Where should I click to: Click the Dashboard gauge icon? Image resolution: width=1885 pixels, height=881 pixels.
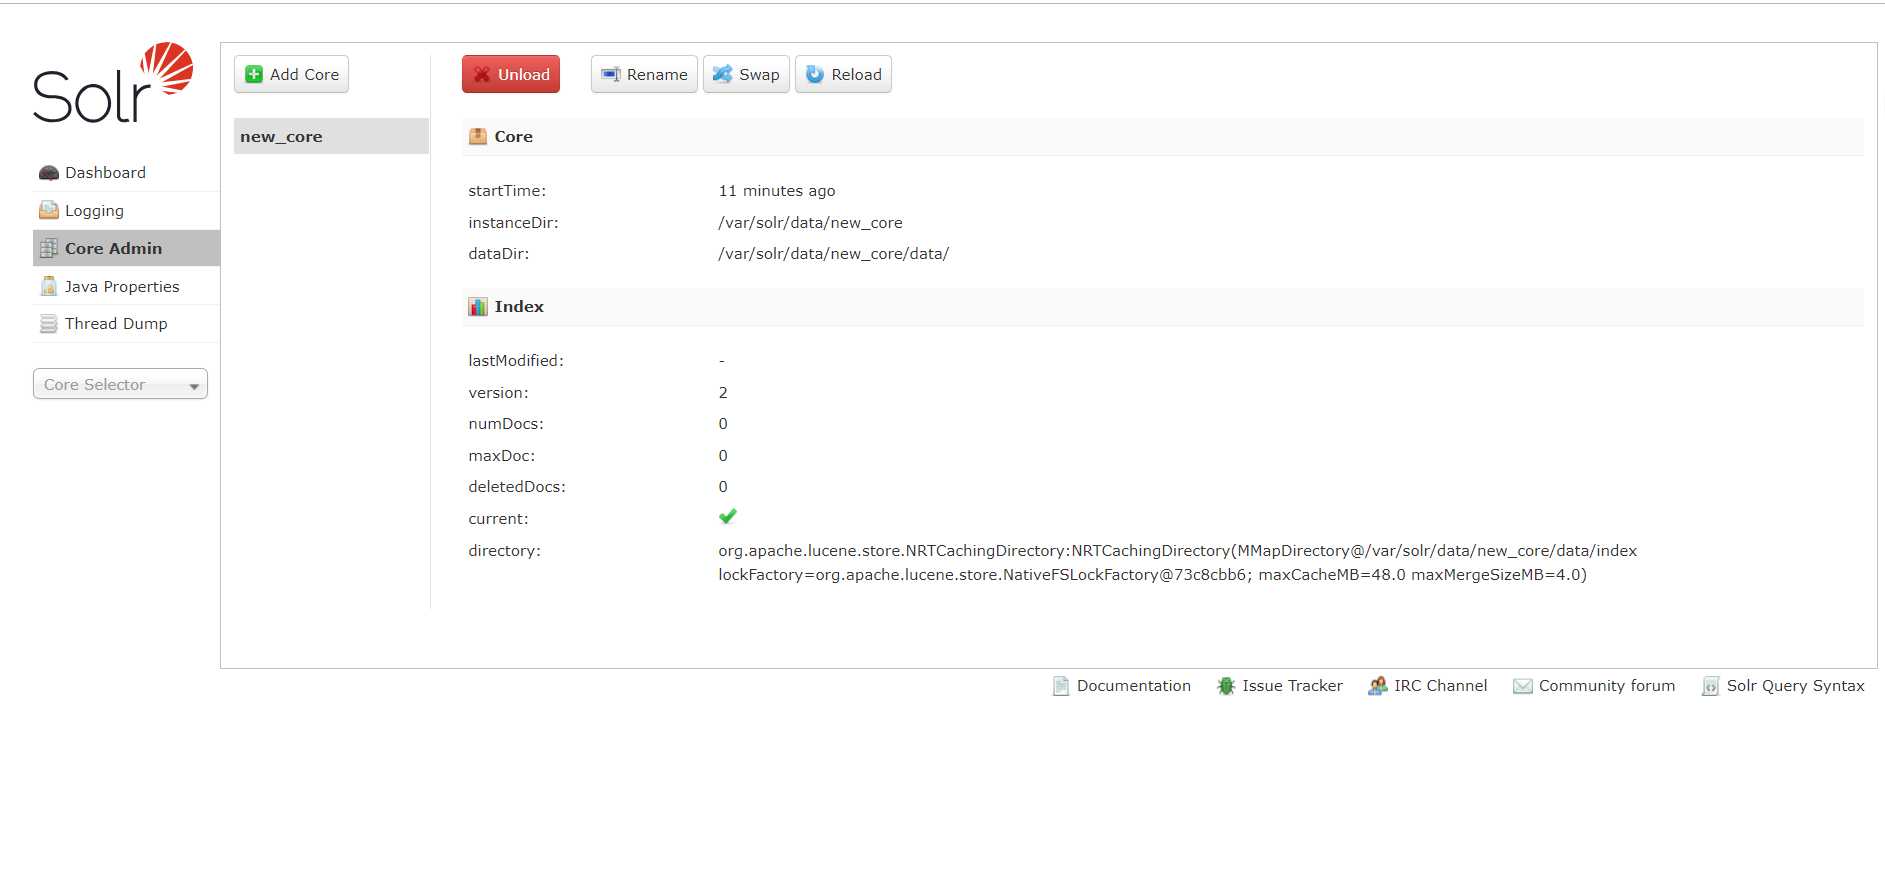coord(48,173)
